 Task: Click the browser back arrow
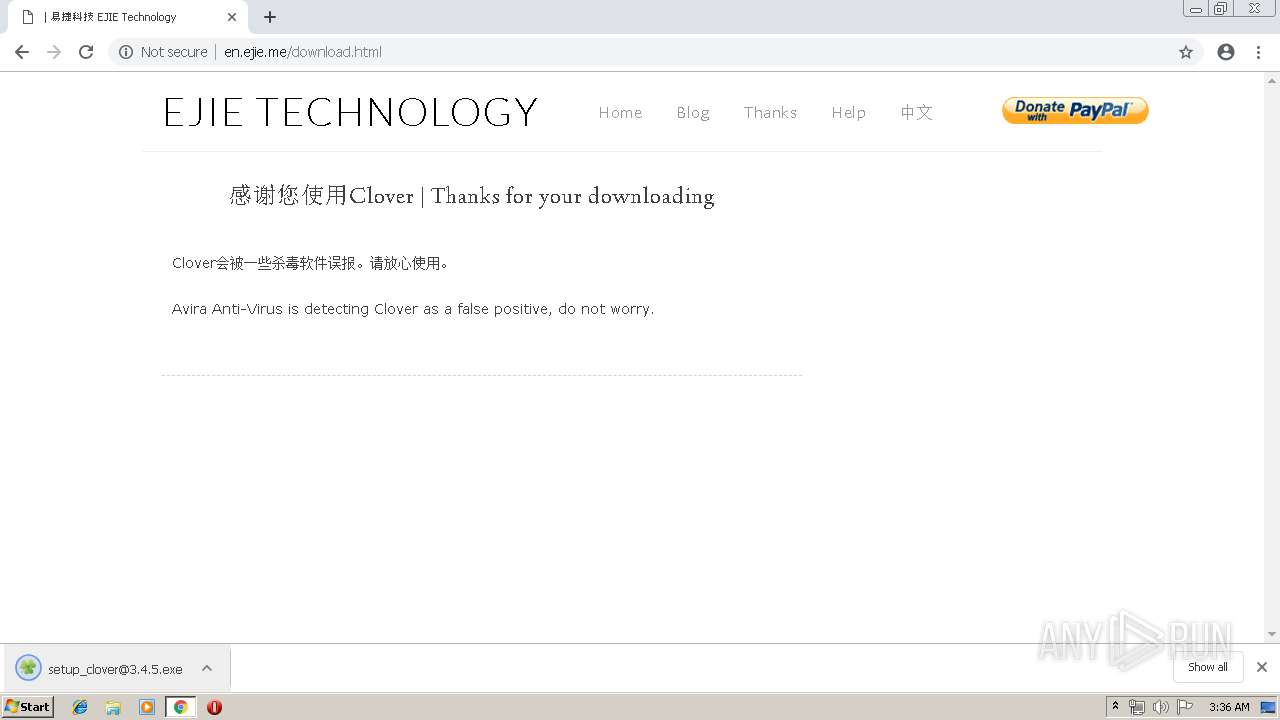tap(22, 52)
